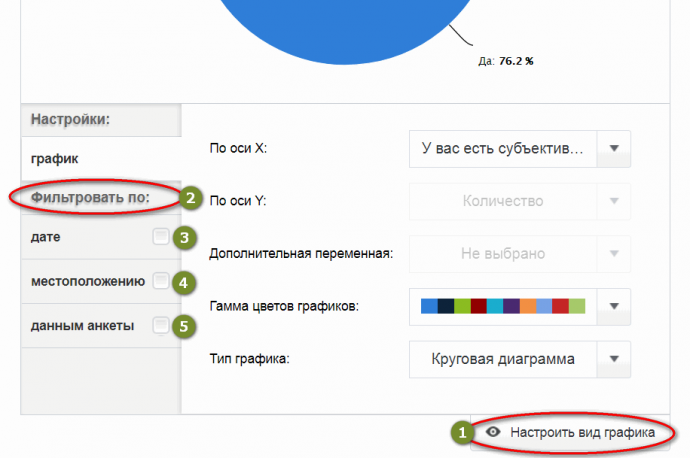
Task: Open the По оси X dropdown arrow
Action: [614, 149]
